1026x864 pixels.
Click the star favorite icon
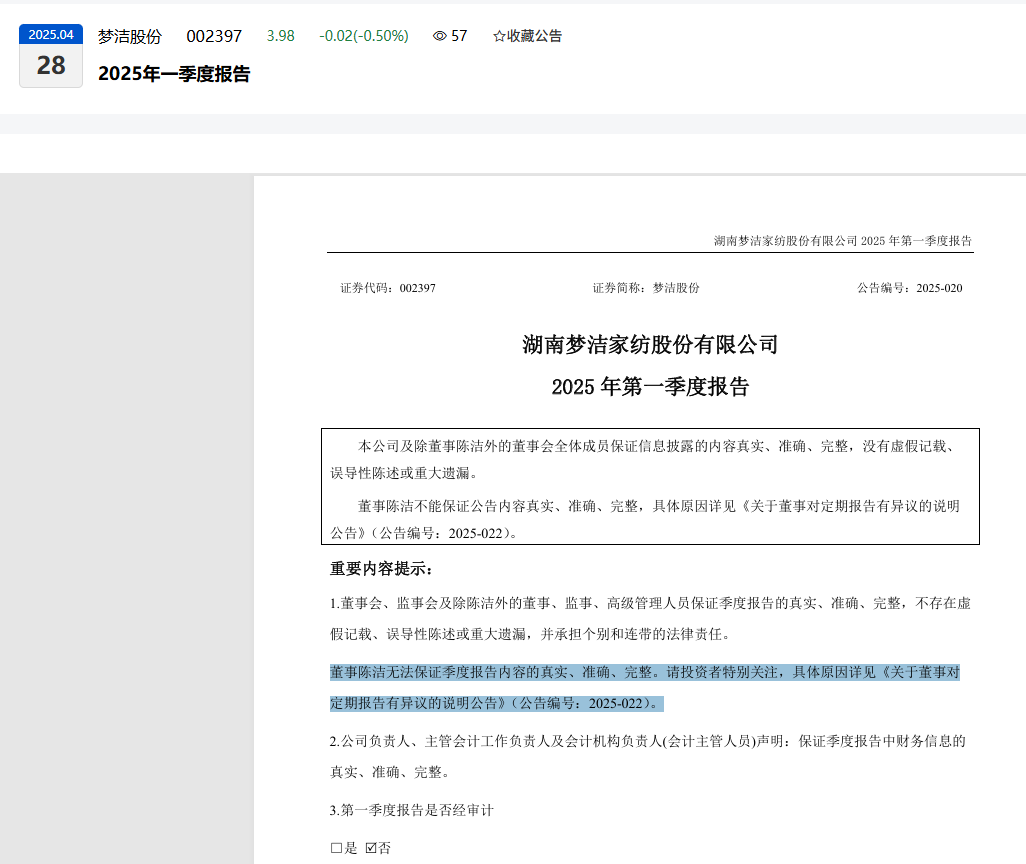pos(499,36)
